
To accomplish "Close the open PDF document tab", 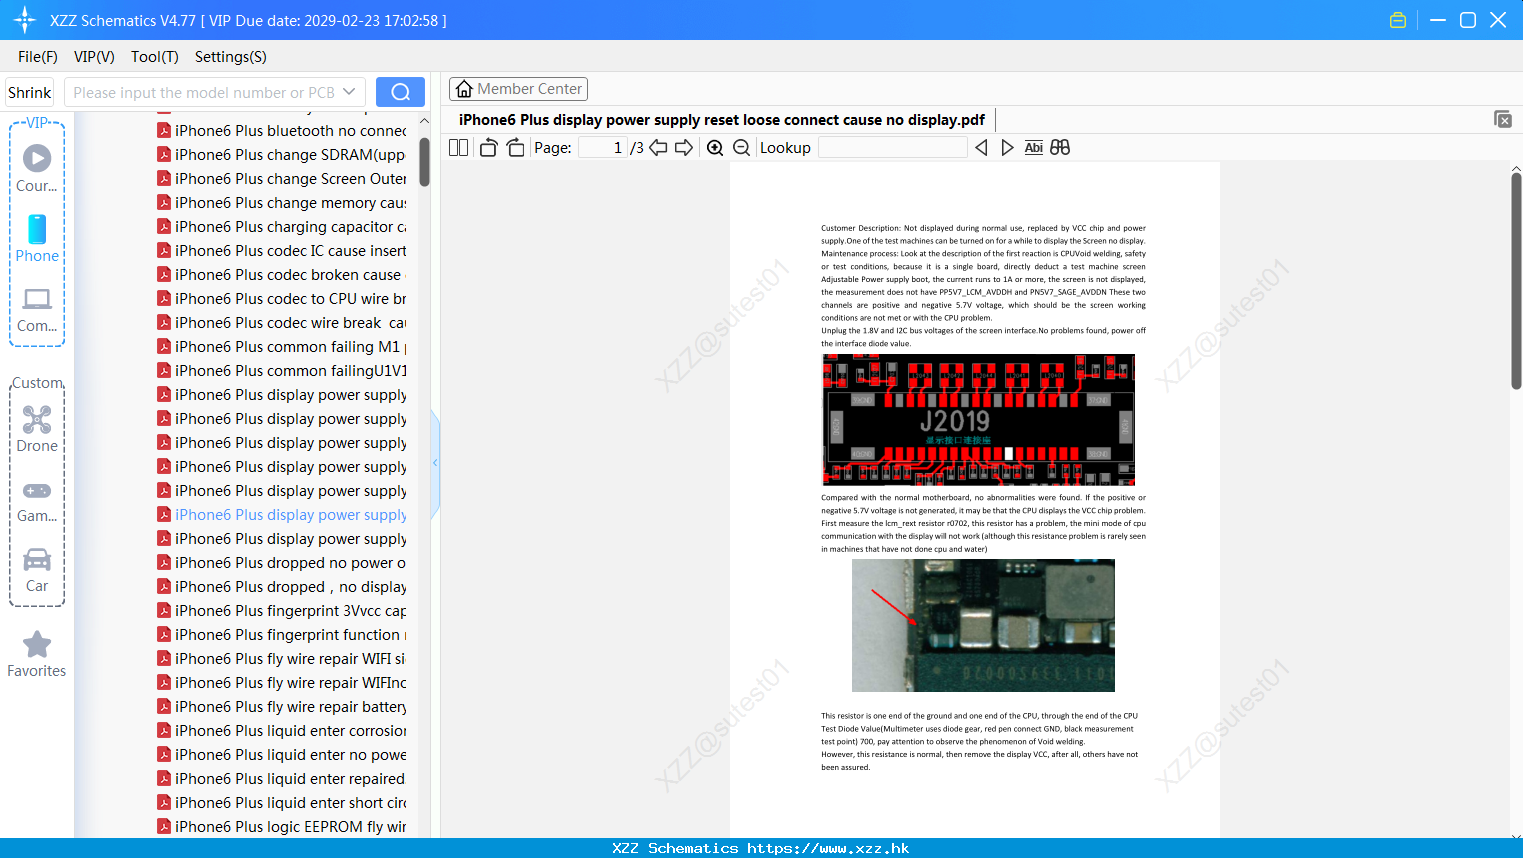I will (1502, 119).
